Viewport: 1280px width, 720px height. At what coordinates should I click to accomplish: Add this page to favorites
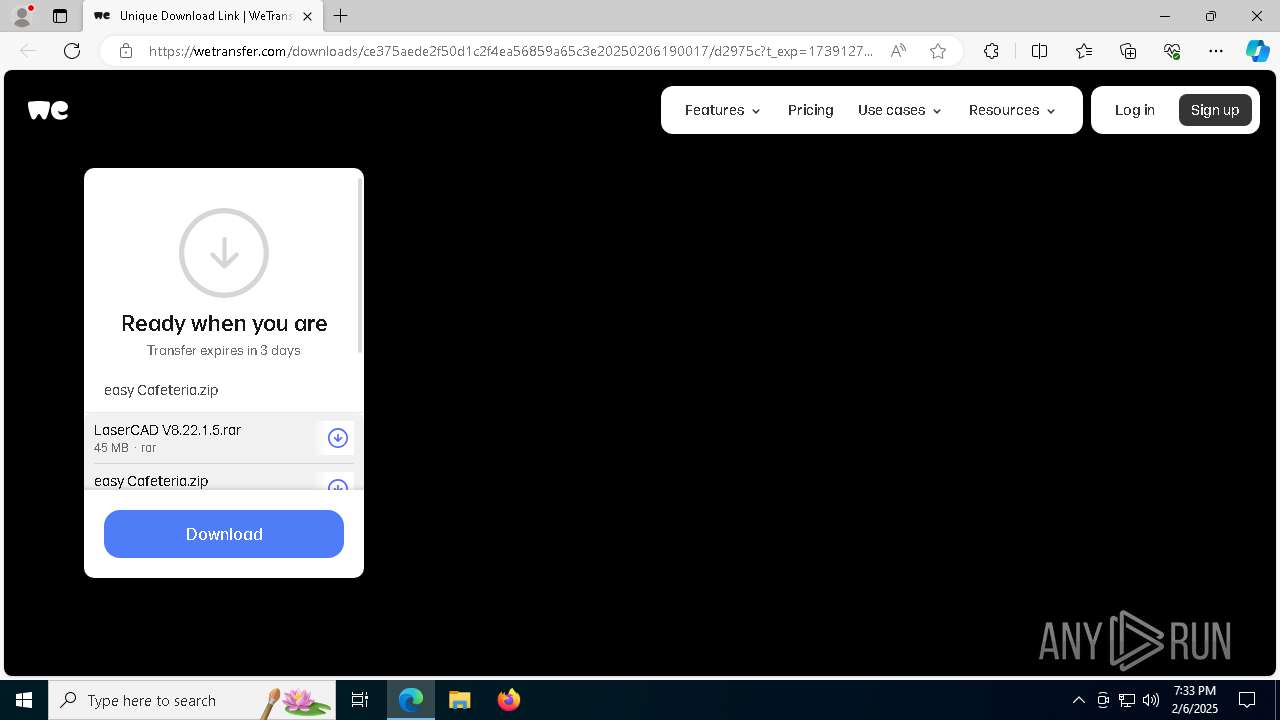938,51
